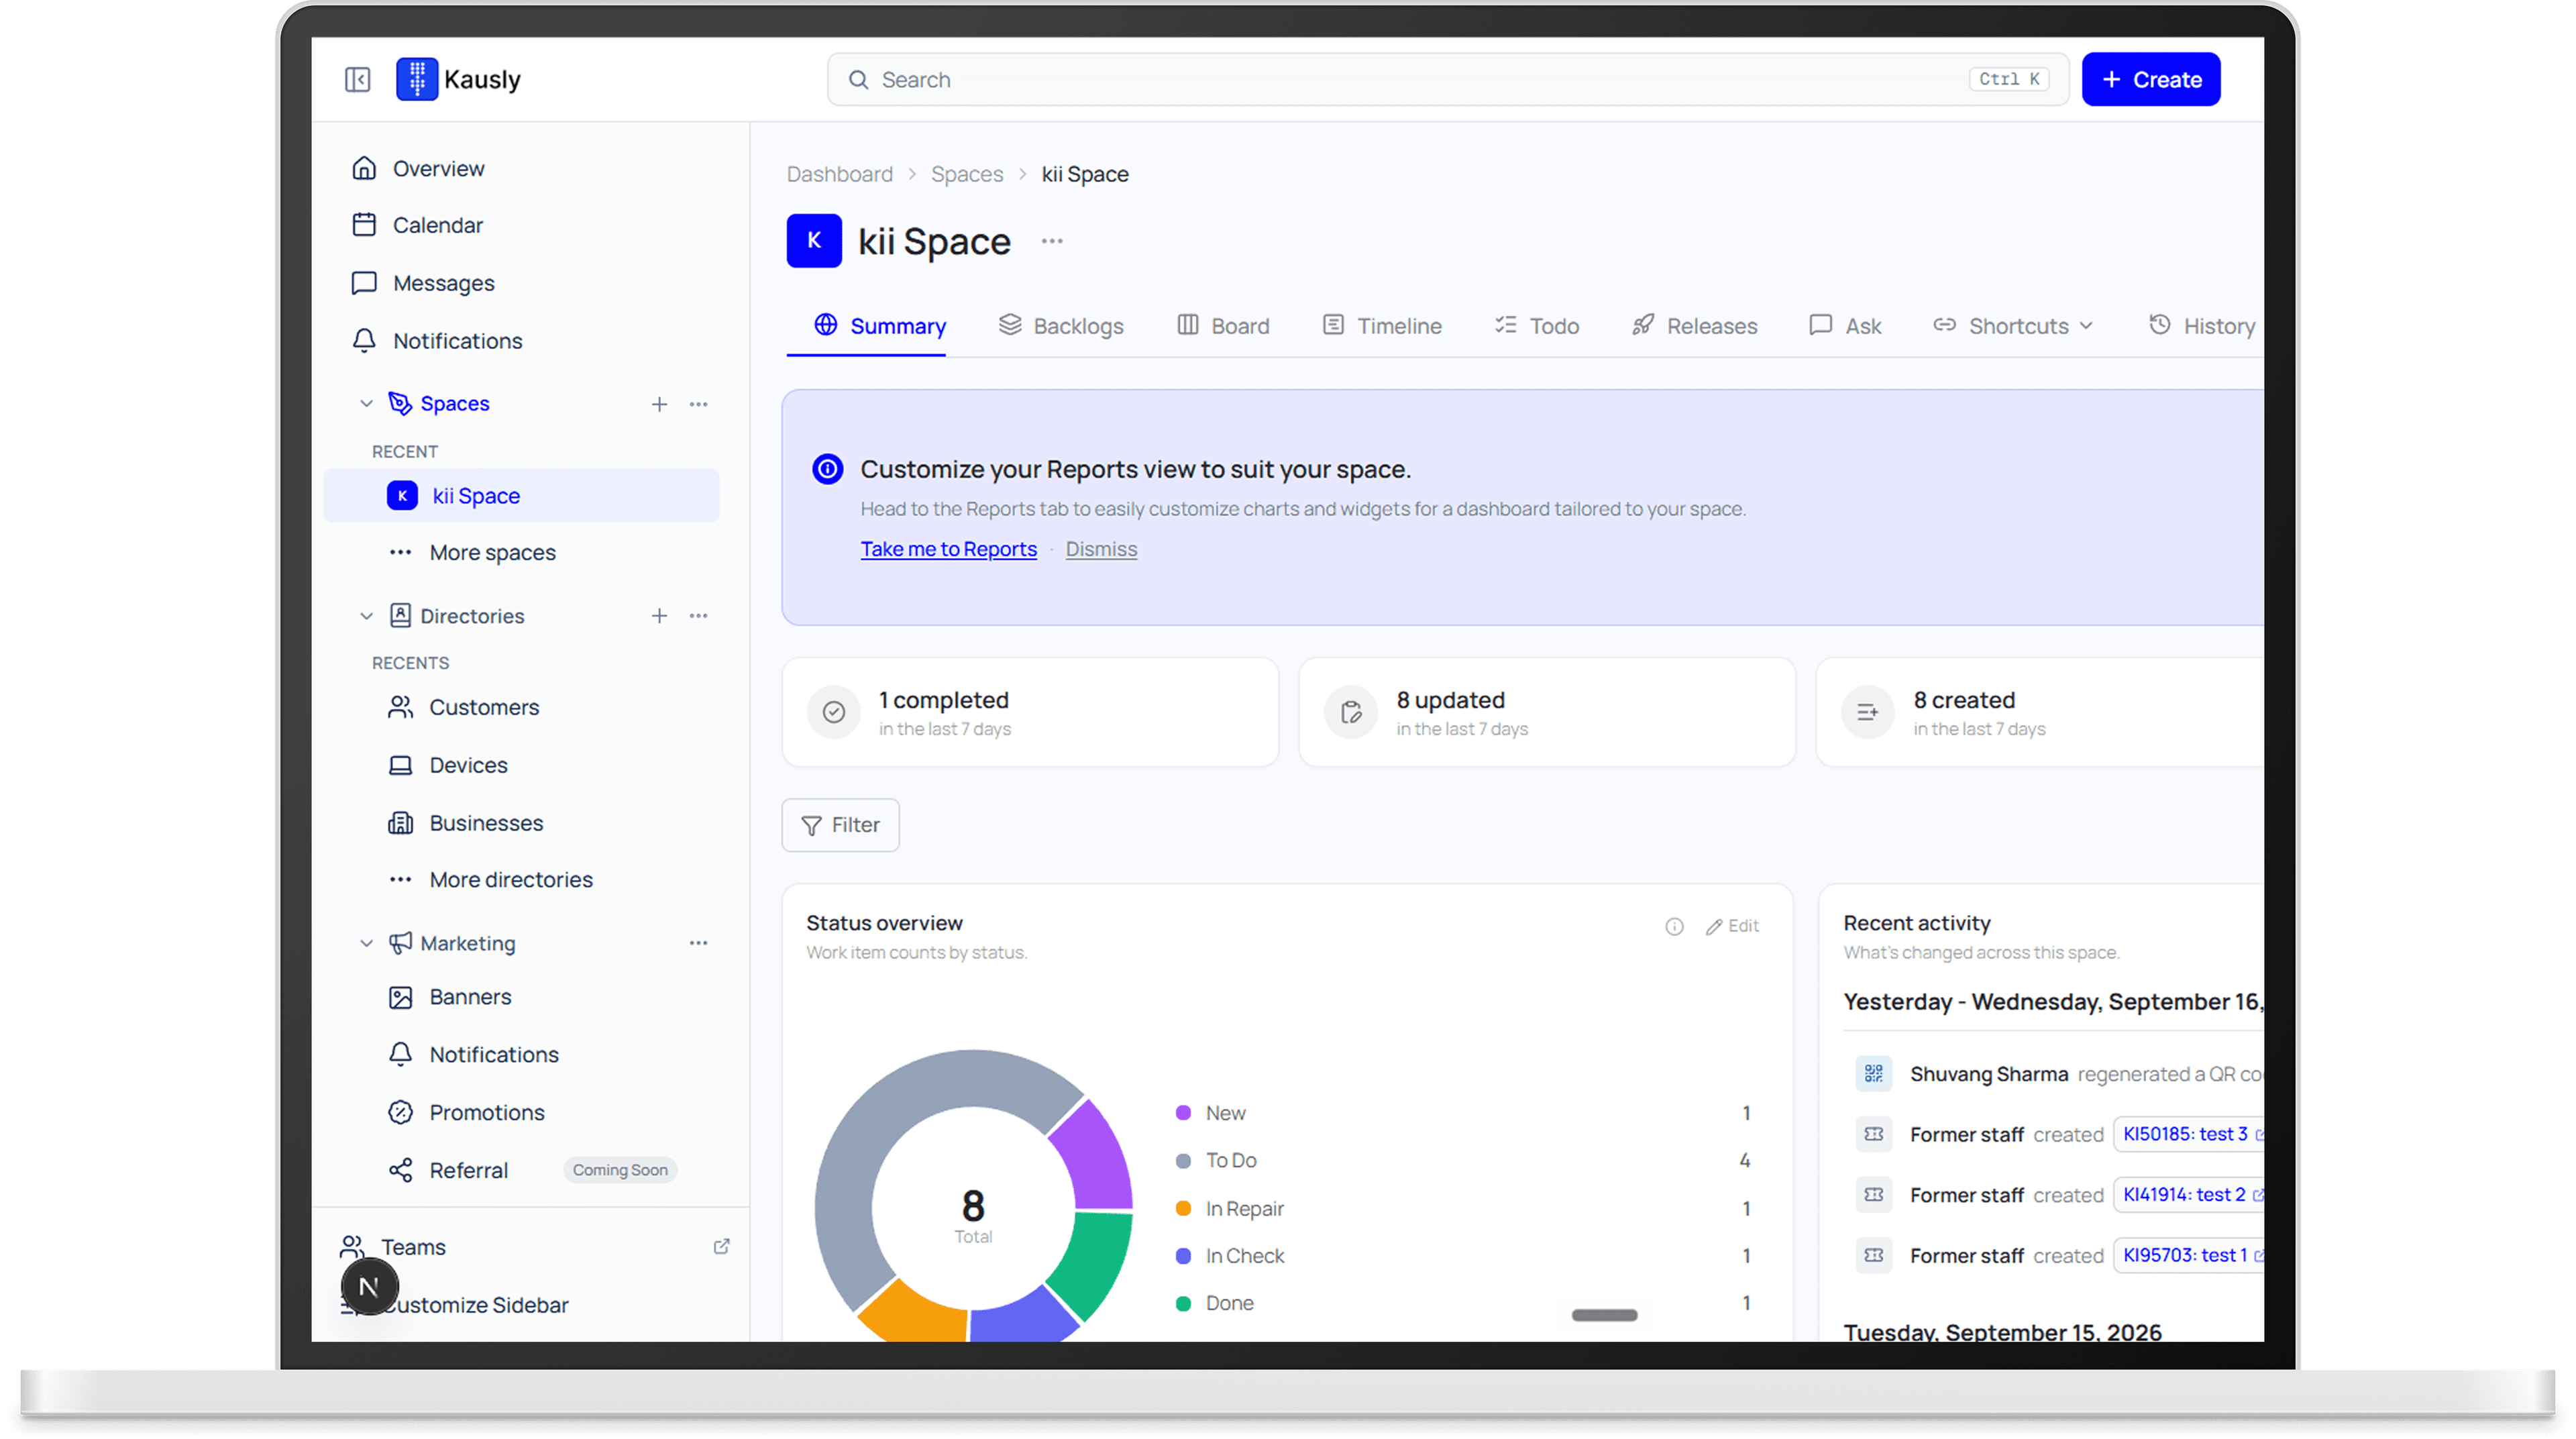The width and height of the screenshot is (2576, 1439).
Task: Switch to the Releases tab
Action: click(x=1694, y=326)
